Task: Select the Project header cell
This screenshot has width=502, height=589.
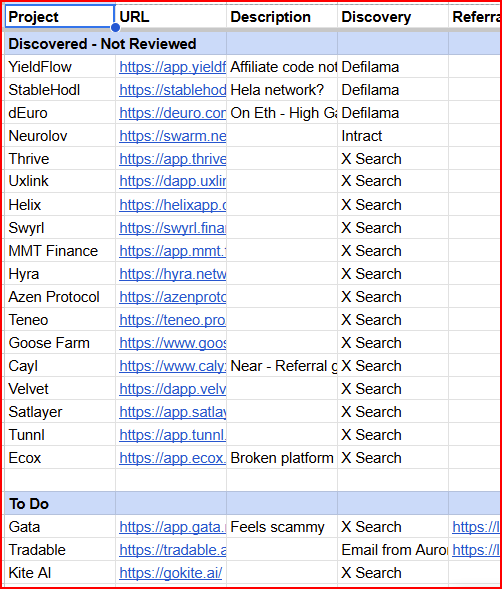Action: [59, 17]
